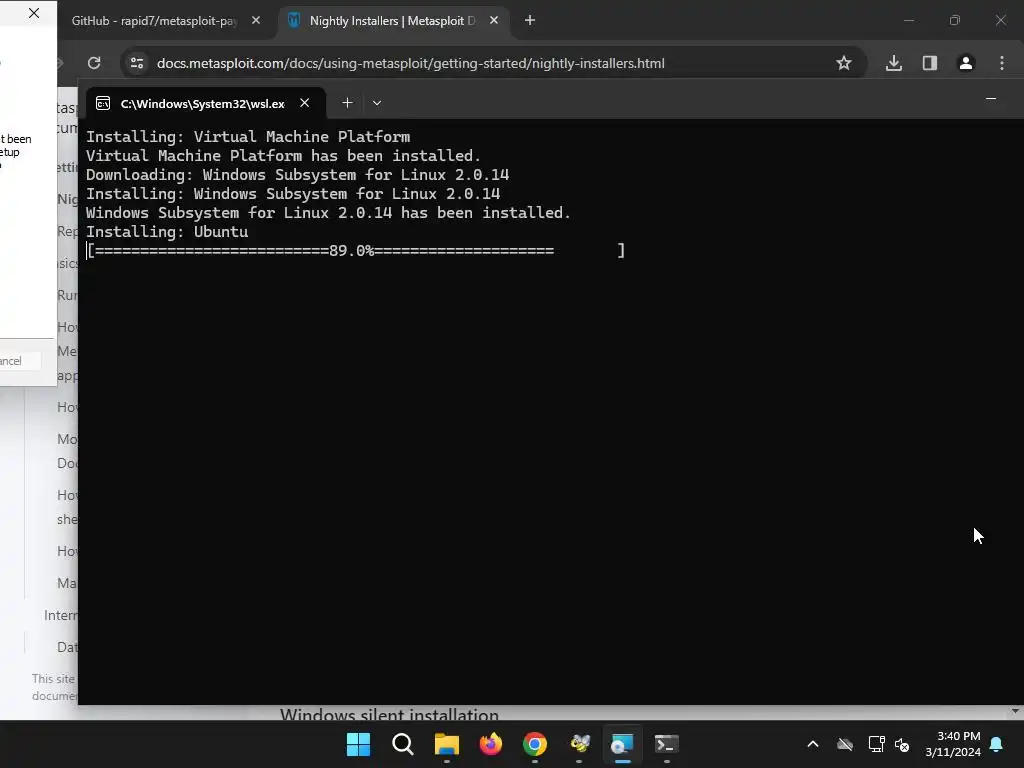Open Chrome profile avatar menu

966,63
